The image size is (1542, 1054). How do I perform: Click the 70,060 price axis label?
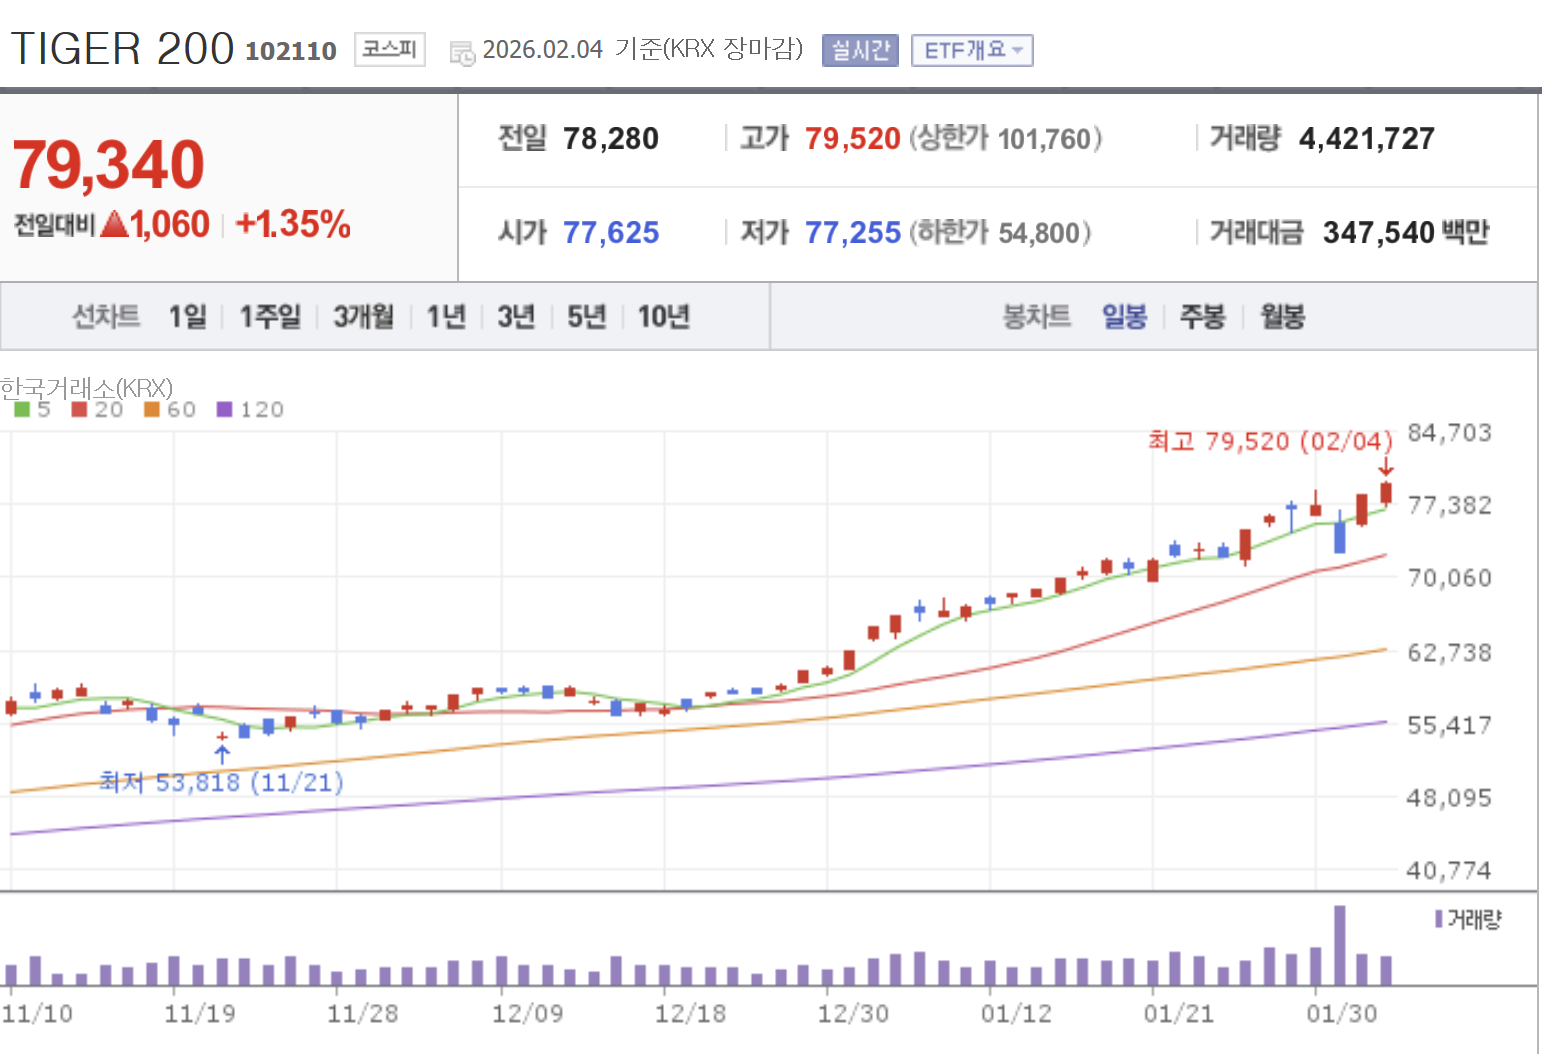(x=1449, y=578)
